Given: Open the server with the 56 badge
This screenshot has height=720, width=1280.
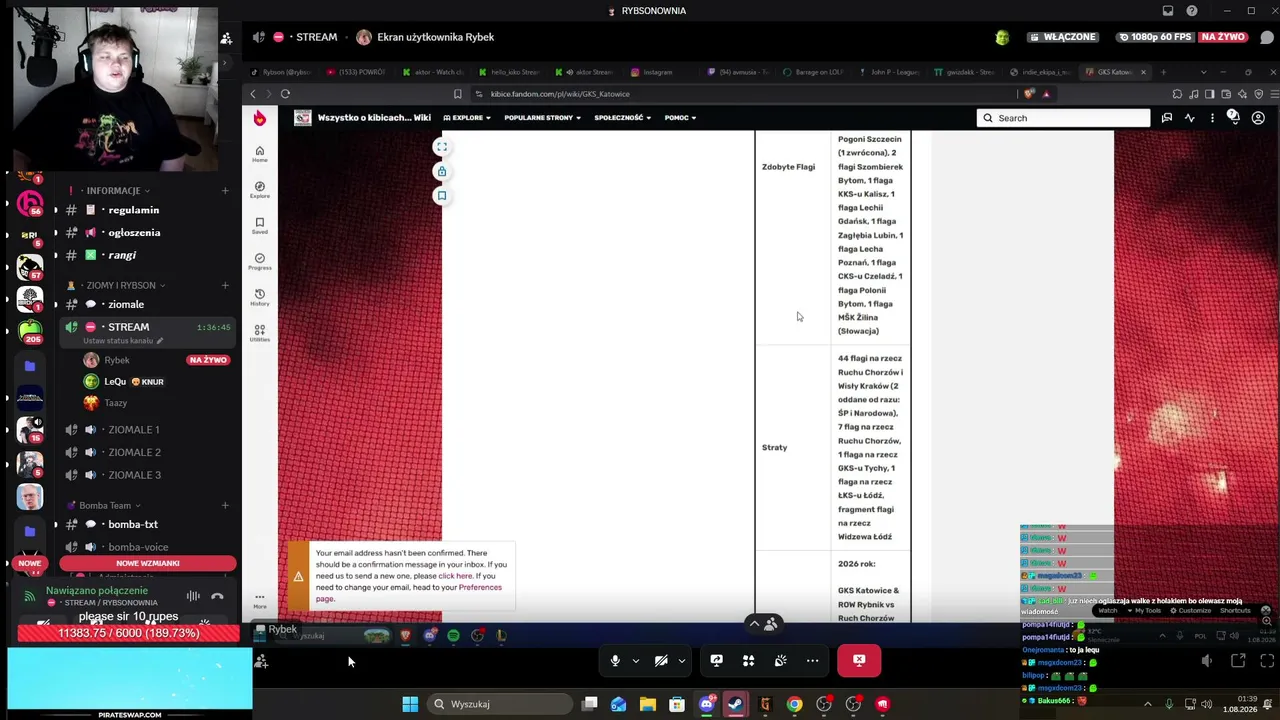Looking at the screenshot, I should [30, 204].
